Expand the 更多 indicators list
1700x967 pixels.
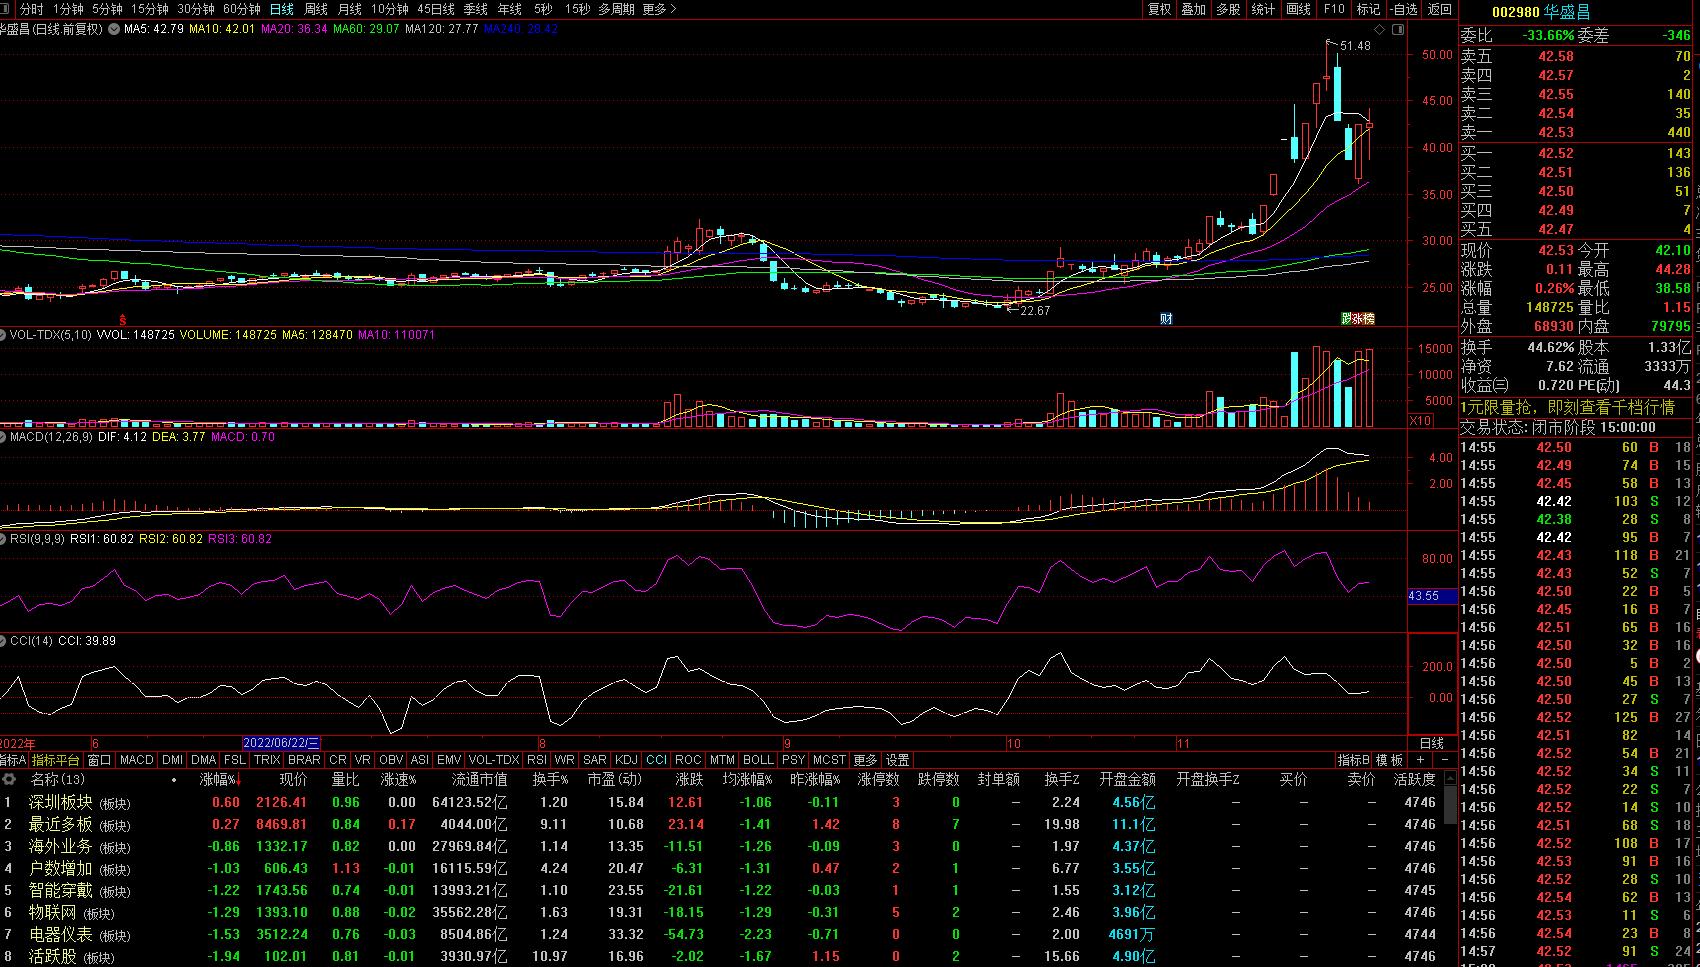pos(866,760)
